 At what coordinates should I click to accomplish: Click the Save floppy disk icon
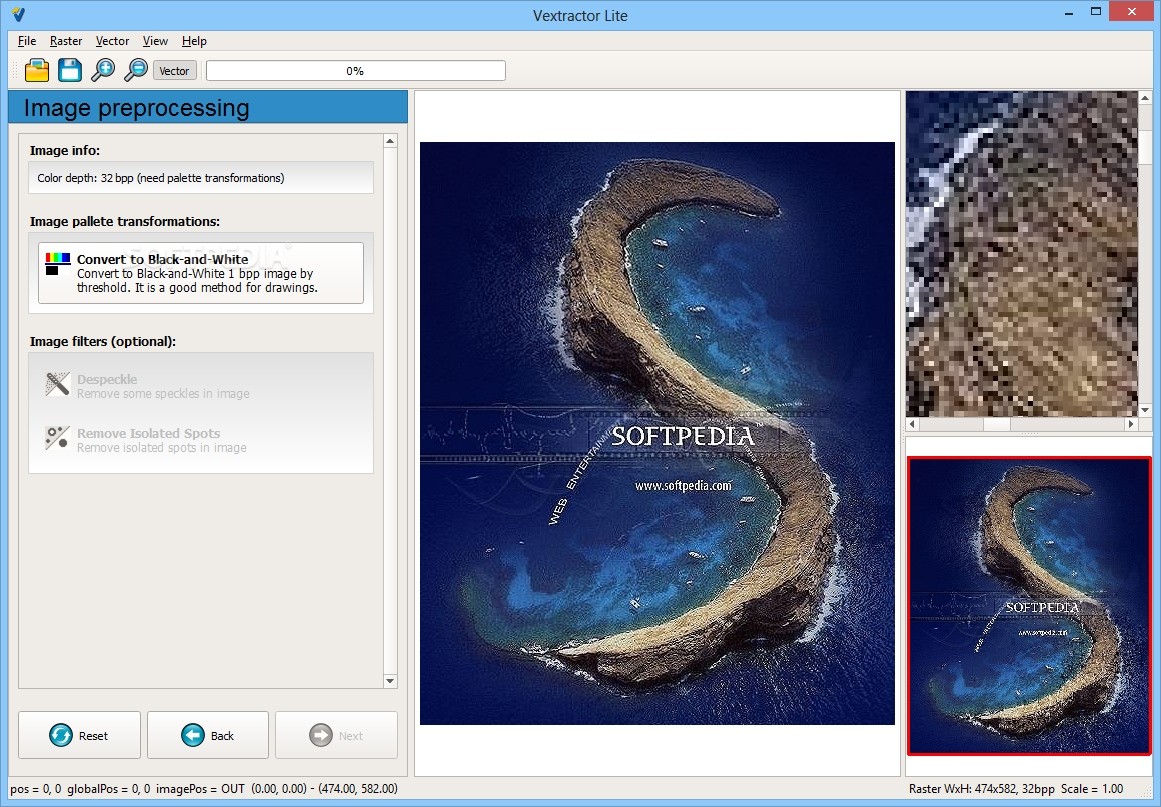[70, 70]
